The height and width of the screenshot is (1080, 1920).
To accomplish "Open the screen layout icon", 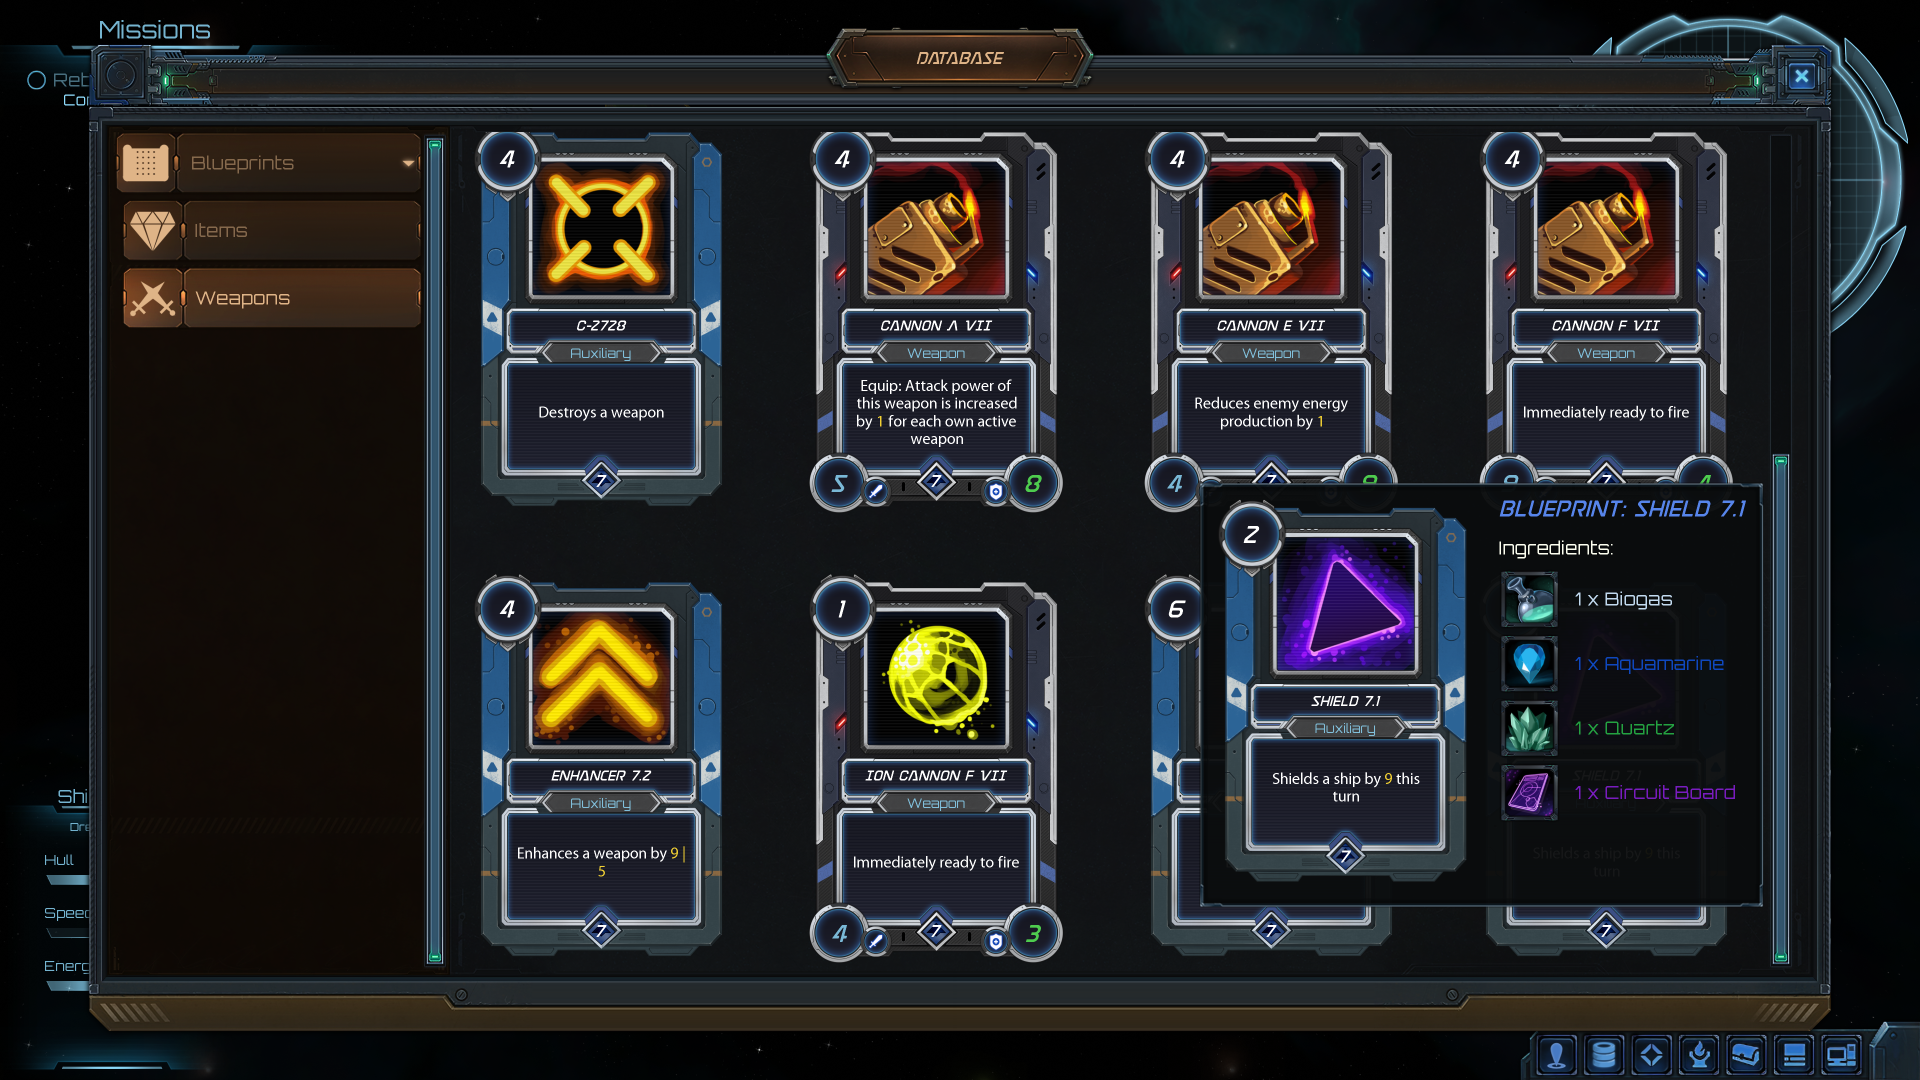I will pos(1794,1055).
